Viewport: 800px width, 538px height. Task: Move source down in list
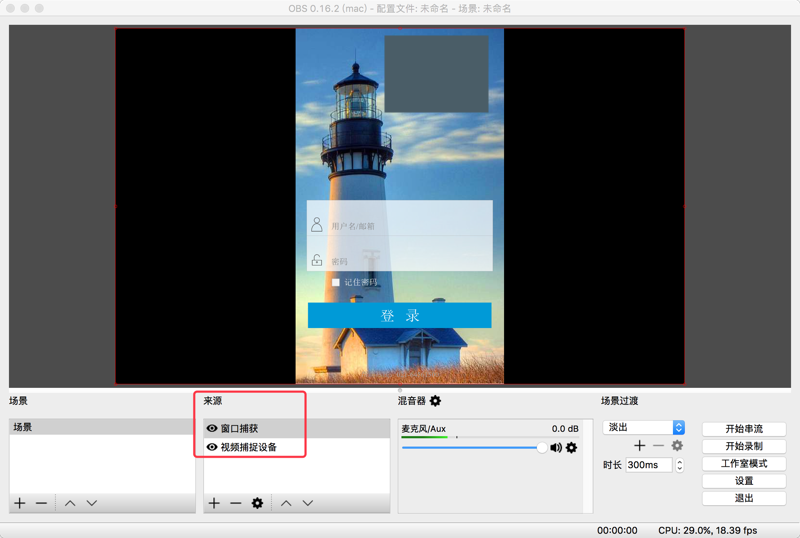point(308,503)
